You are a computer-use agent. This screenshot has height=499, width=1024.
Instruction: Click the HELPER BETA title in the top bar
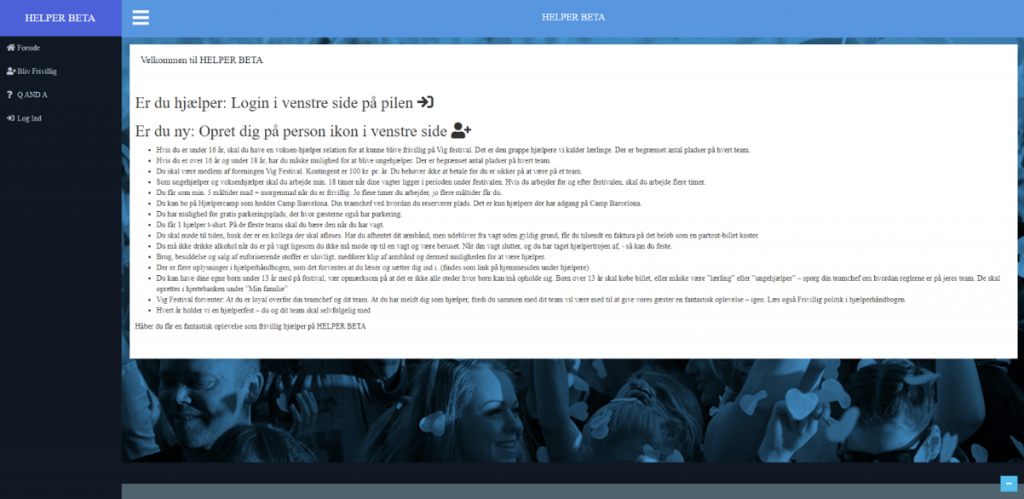[x=573, y=17]
